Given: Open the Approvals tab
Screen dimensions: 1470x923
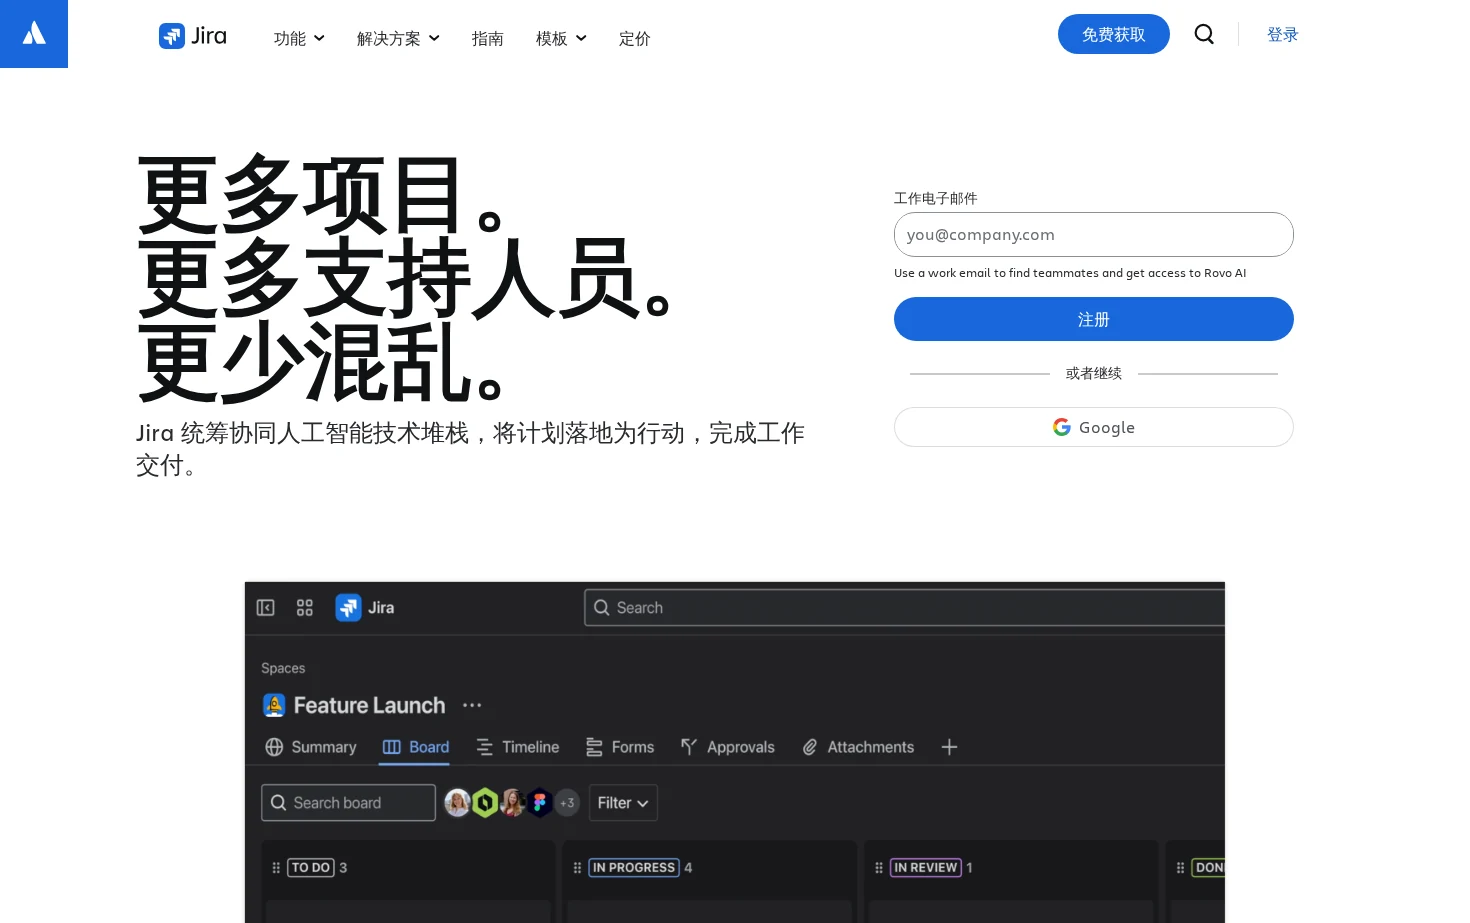Looking at the screenshot, I should (x=728, y=747).
